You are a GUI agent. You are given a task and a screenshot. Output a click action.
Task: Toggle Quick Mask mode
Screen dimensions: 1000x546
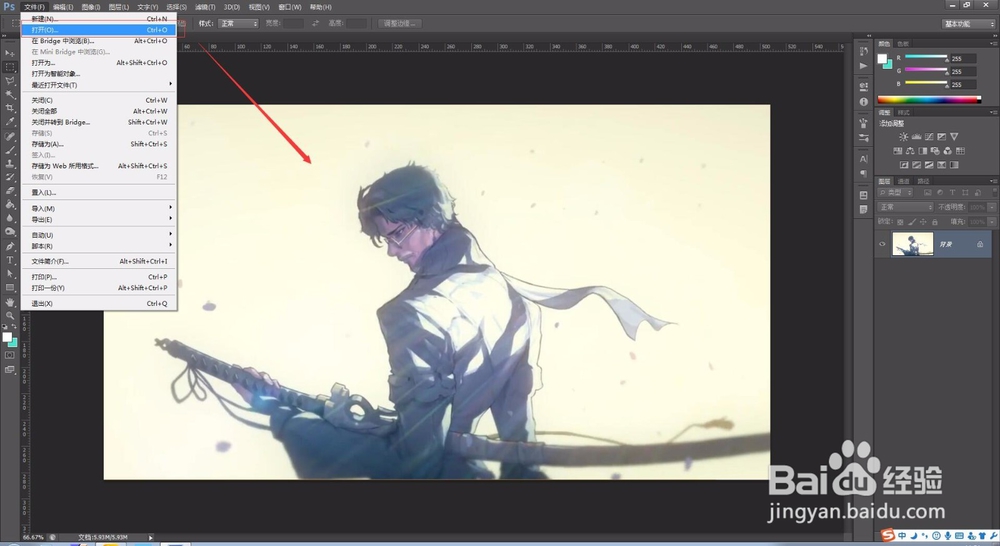(x=10, y=355)
